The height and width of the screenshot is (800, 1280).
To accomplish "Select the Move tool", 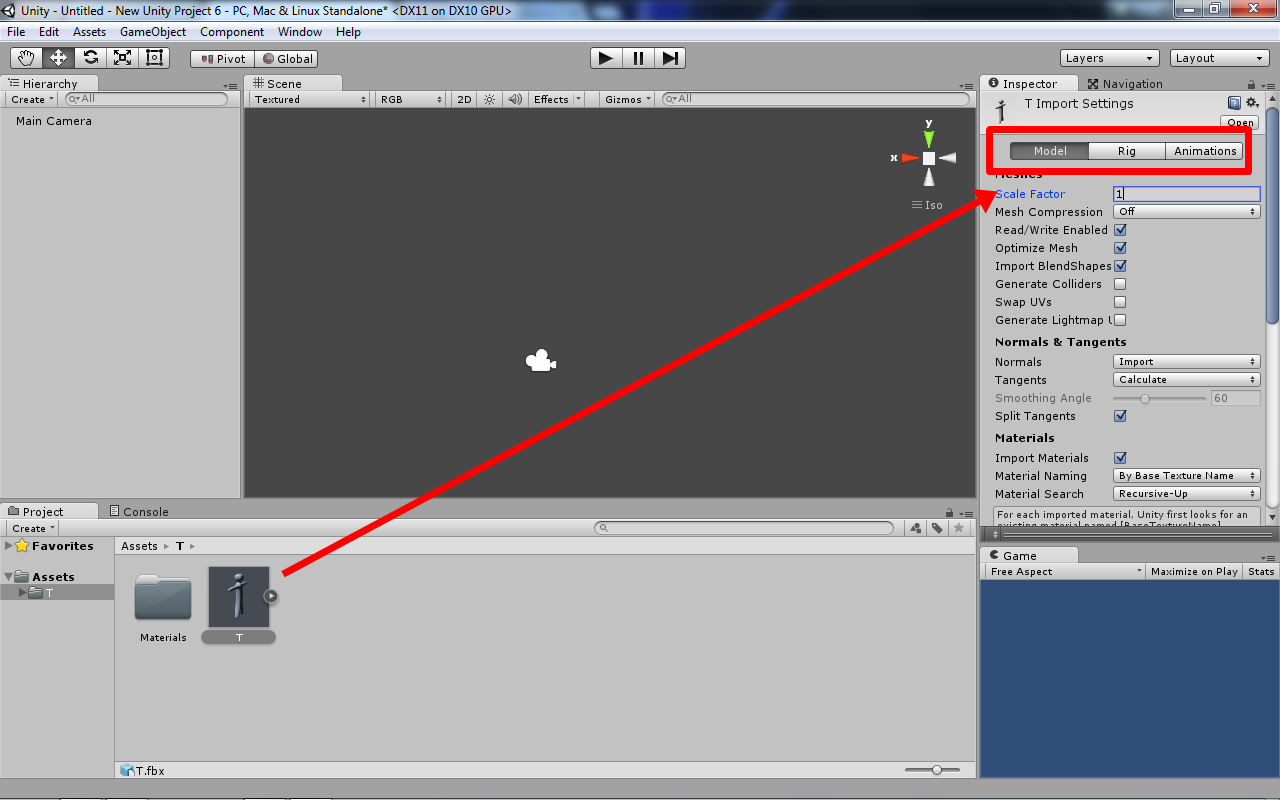I will (57, 58).
